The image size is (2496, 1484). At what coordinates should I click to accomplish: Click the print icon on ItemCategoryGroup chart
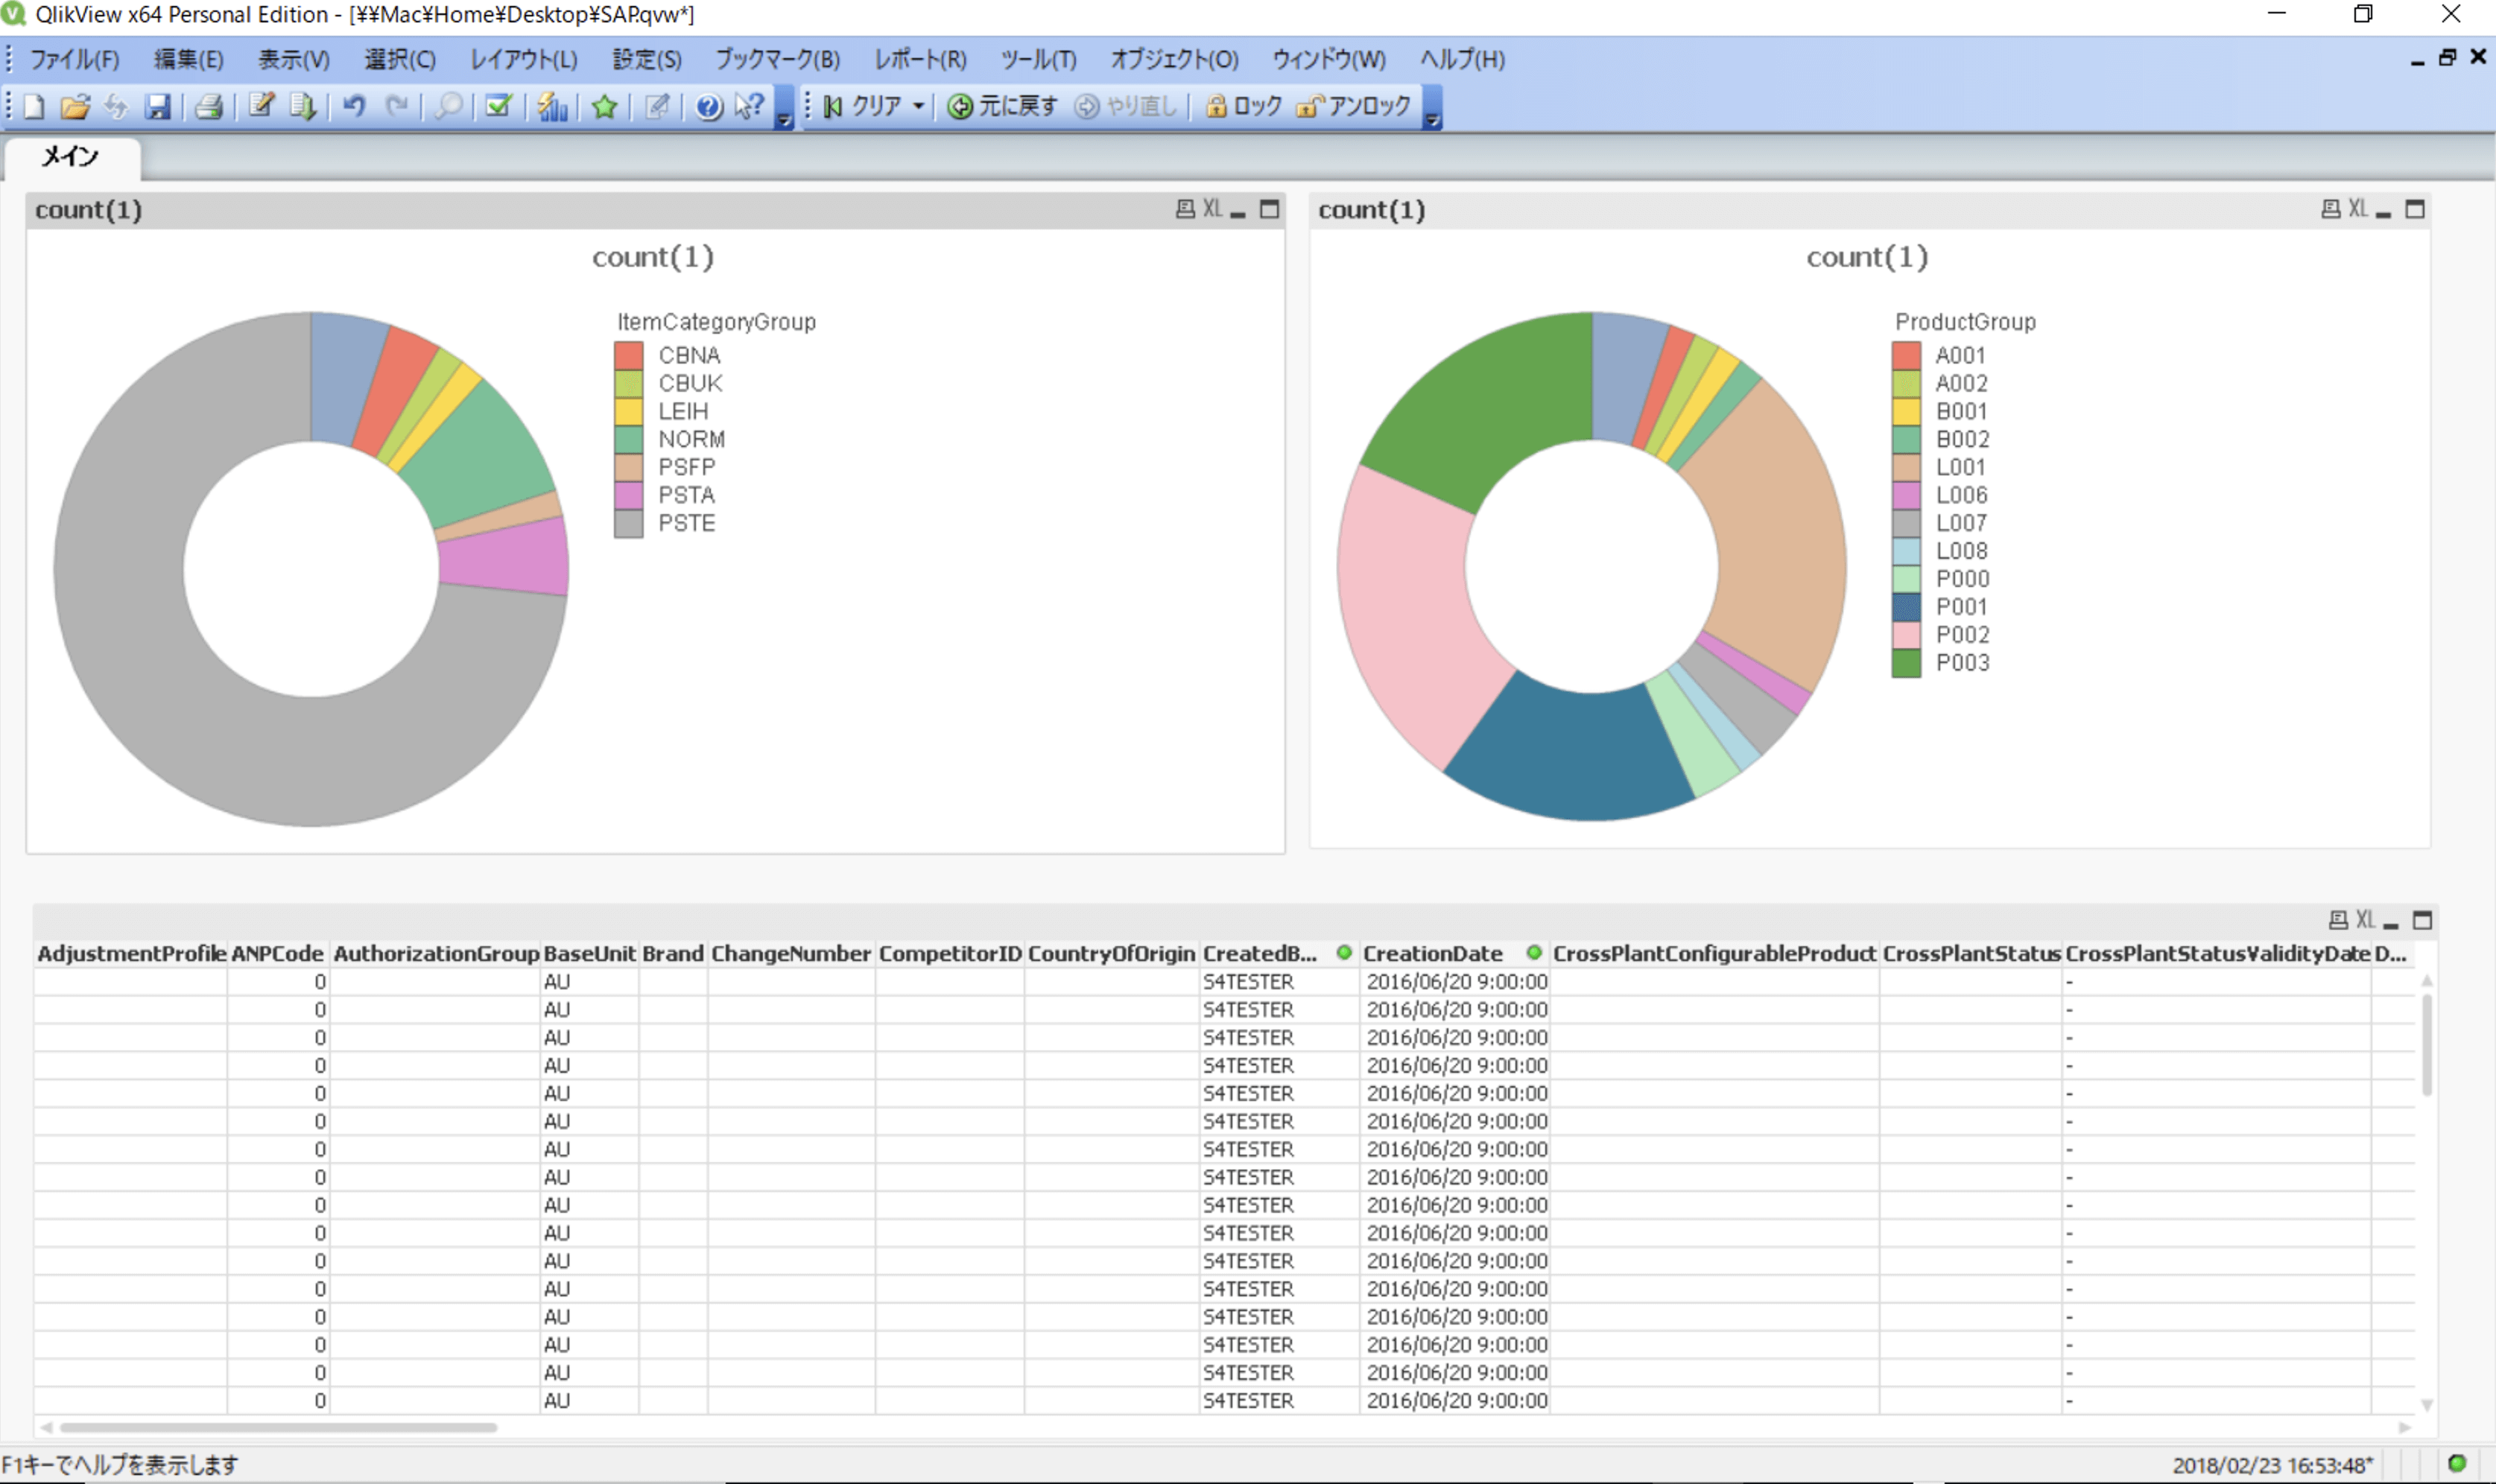(1185, 209)
